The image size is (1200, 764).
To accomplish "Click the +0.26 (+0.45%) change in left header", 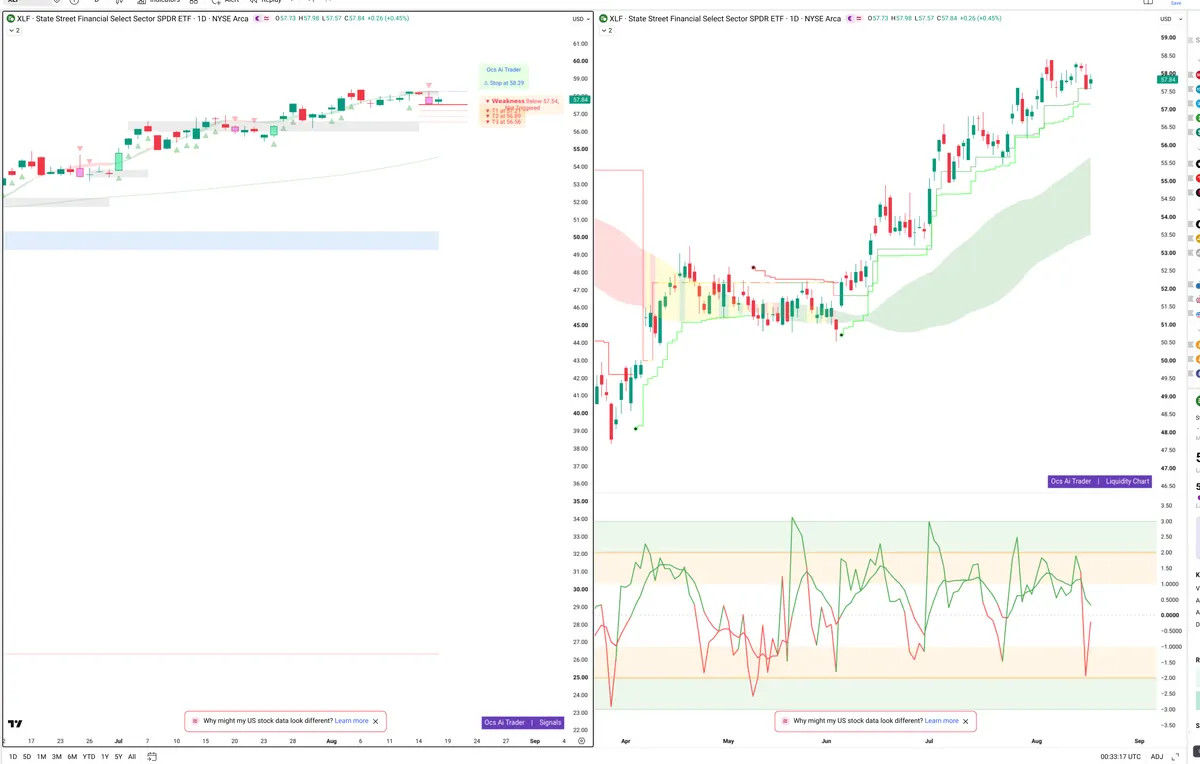I will point(389,19).
